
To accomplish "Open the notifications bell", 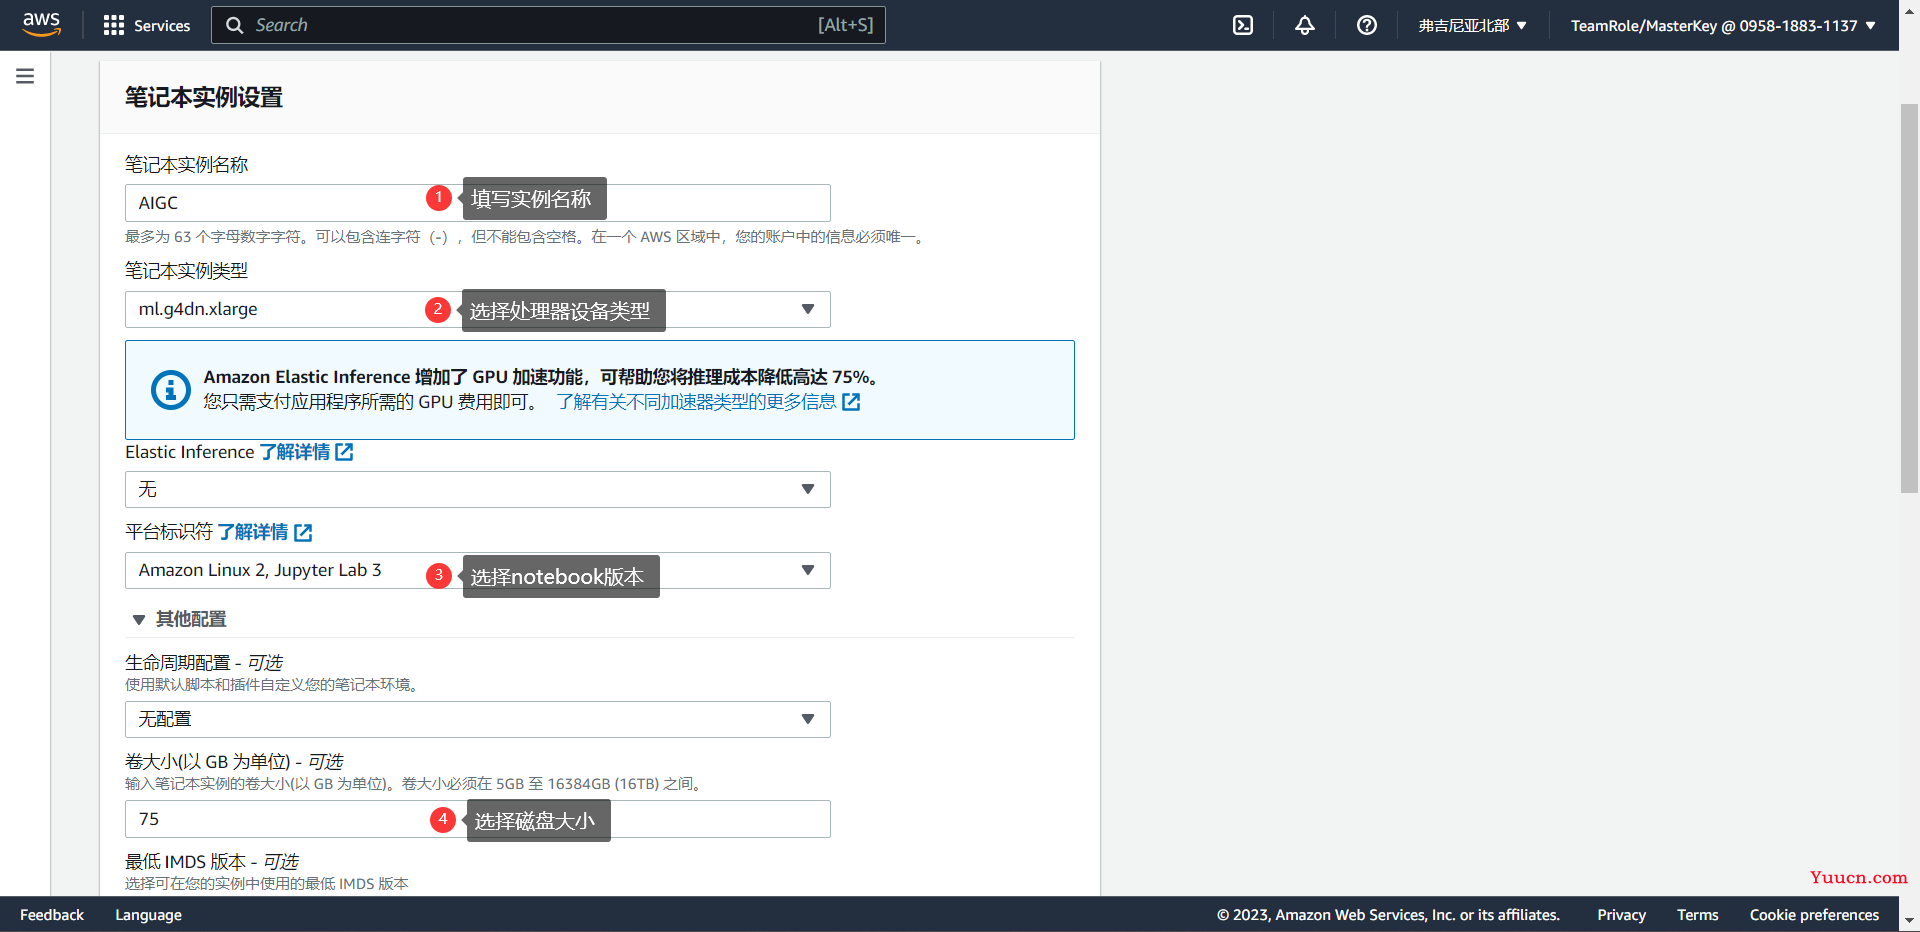I will tap(1304, 25).
